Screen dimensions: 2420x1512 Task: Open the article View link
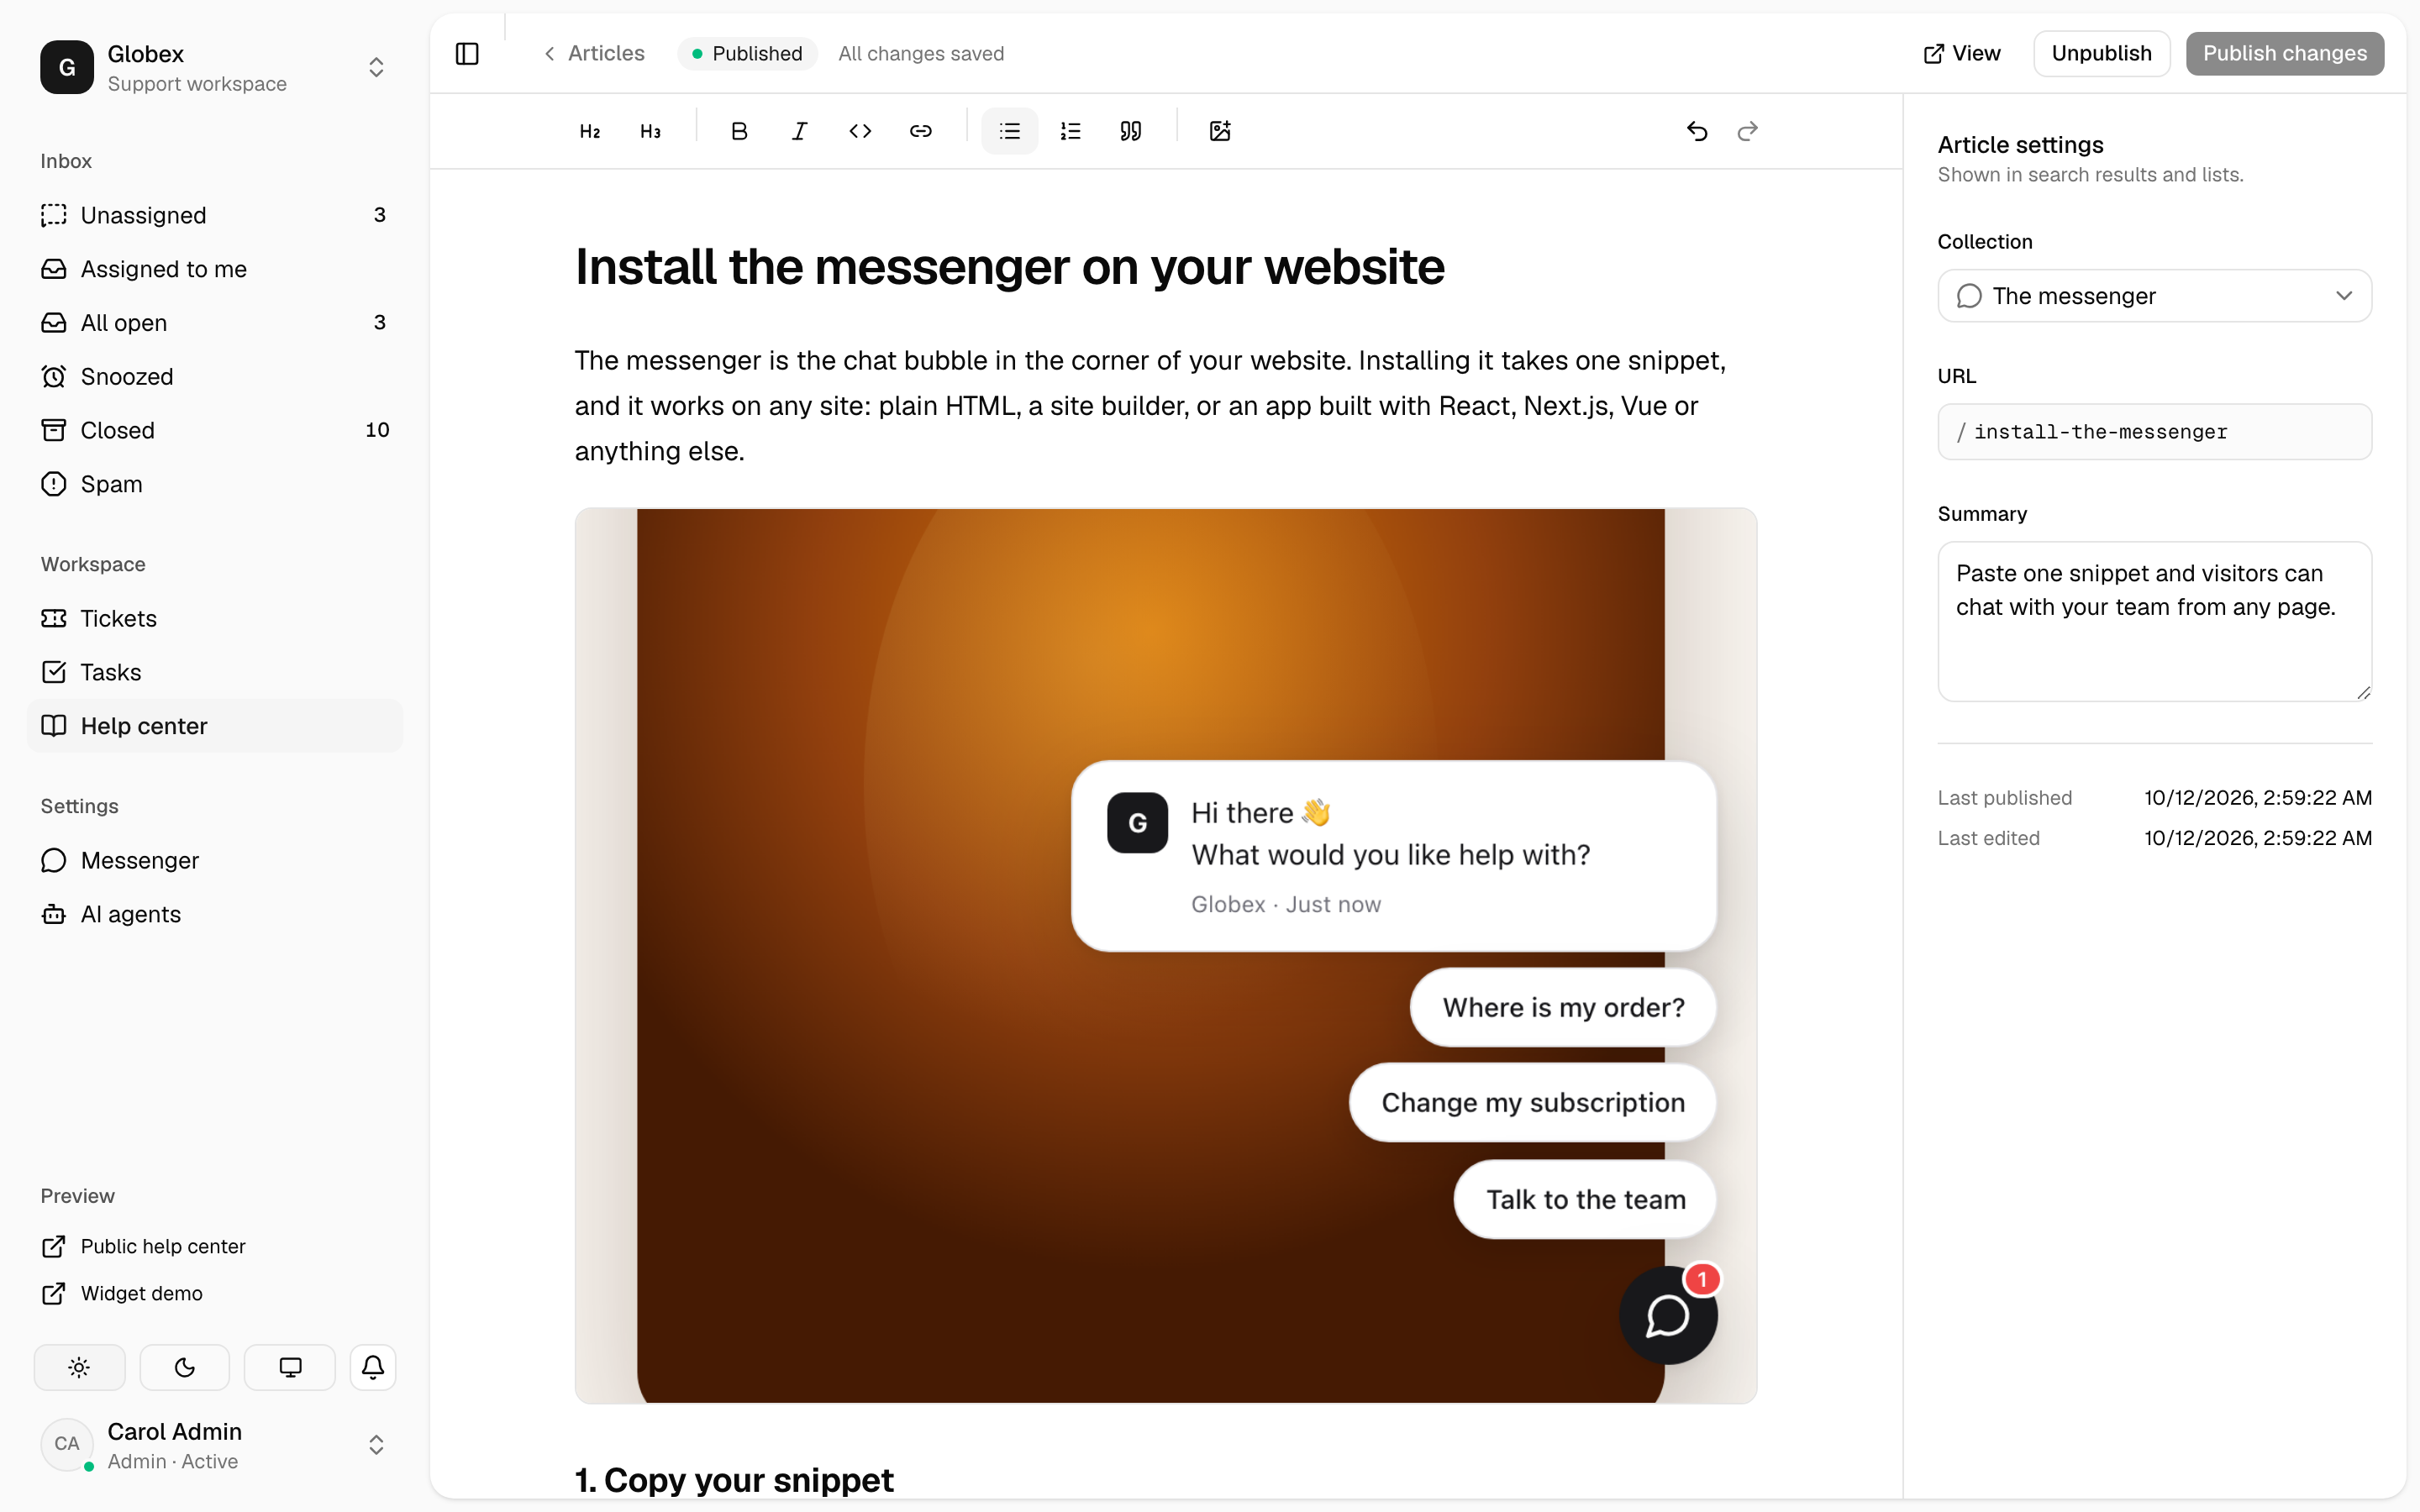[x=1962, y=53]
